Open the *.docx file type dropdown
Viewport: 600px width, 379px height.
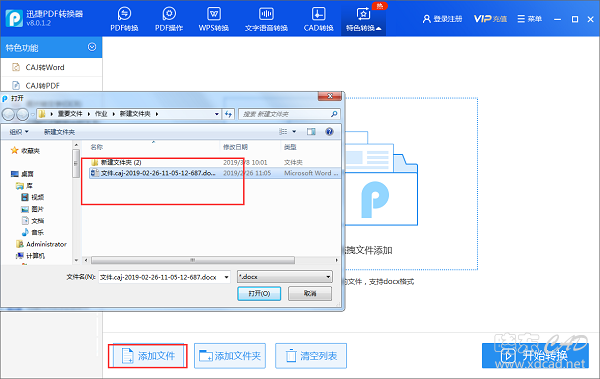point(285,277)
